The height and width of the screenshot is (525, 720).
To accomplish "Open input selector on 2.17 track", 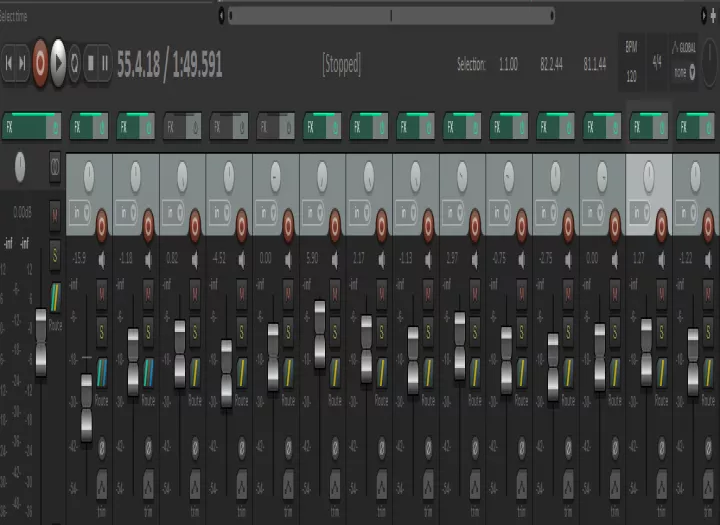I will [x=360, y=213].
